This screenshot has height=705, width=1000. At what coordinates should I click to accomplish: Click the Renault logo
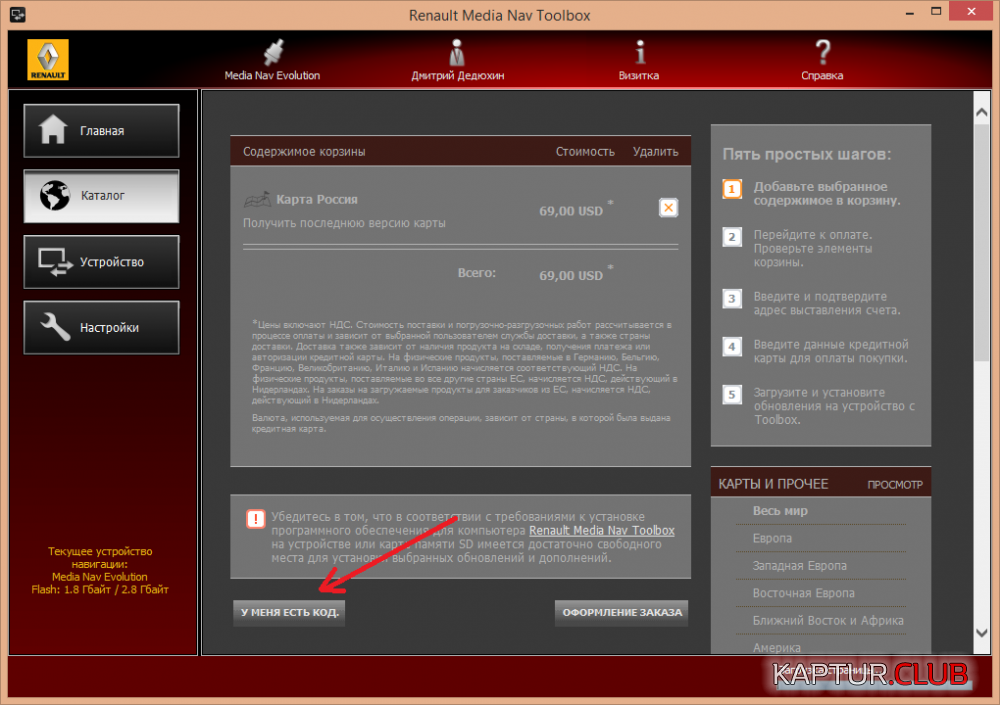[48, 60]
